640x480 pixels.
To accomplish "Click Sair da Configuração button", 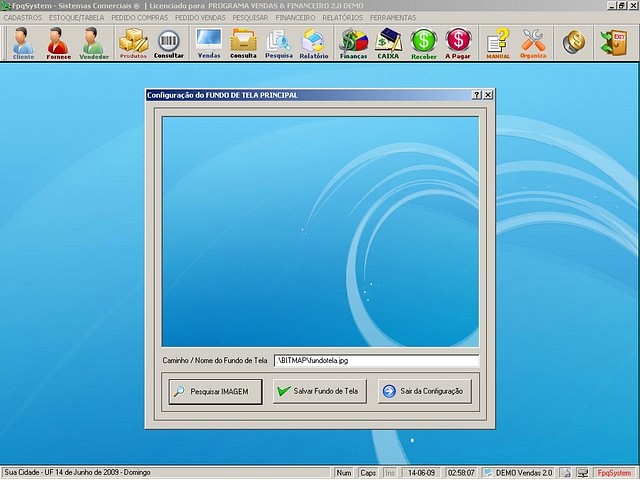I will coord(422,391).
